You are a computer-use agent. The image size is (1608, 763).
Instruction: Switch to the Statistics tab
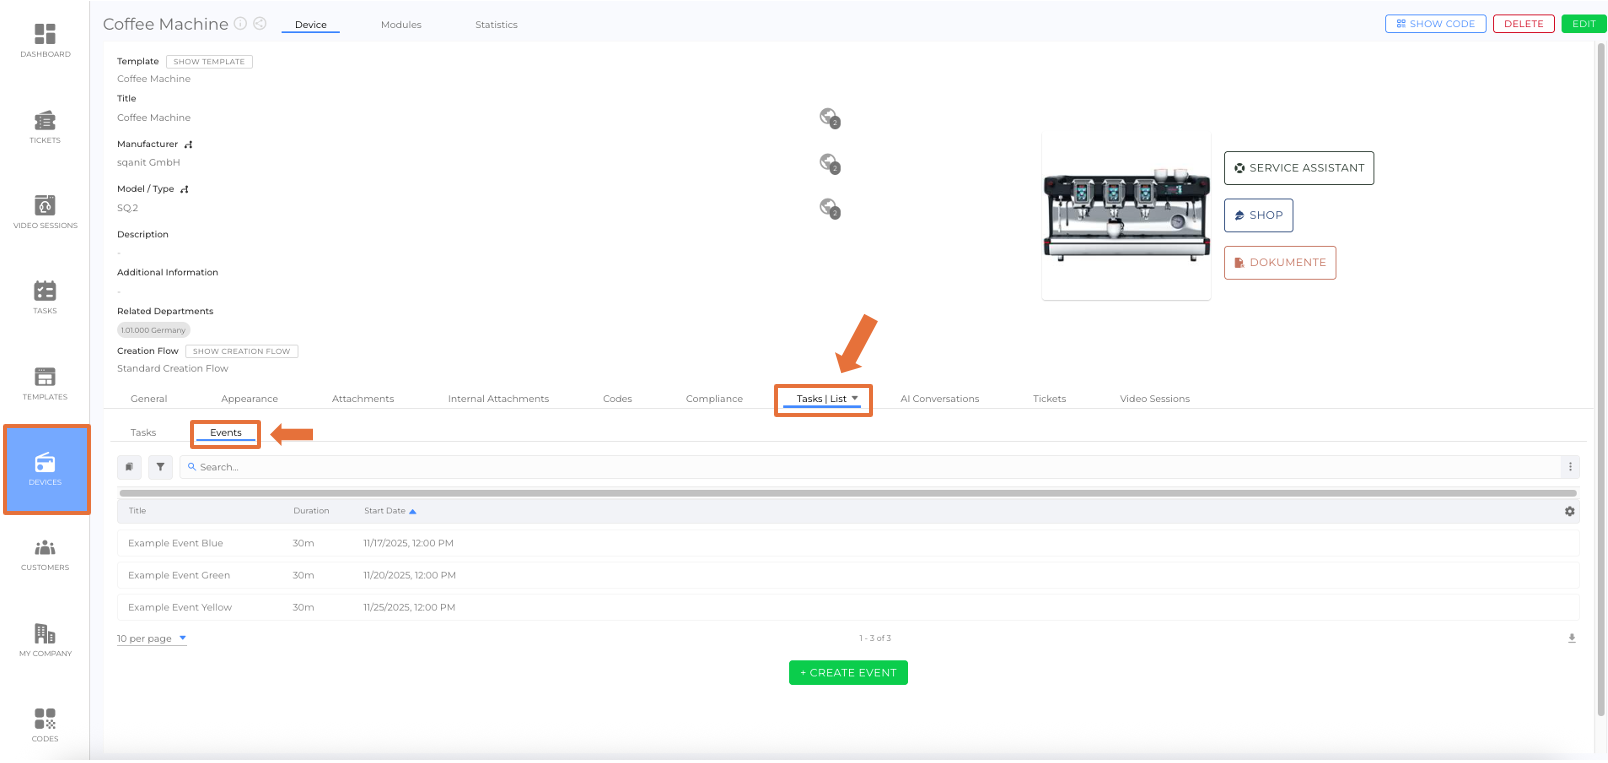pyautogui.click(x=496, y=25)
